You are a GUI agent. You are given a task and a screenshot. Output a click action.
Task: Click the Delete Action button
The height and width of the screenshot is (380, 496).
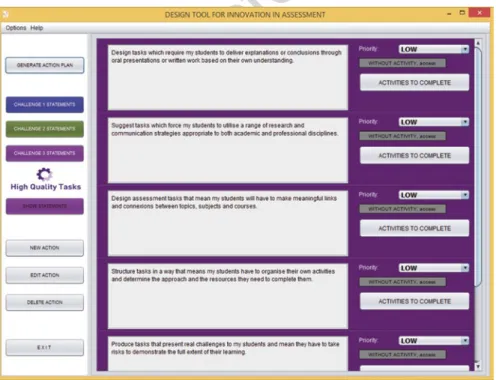(x=45, y=302)
